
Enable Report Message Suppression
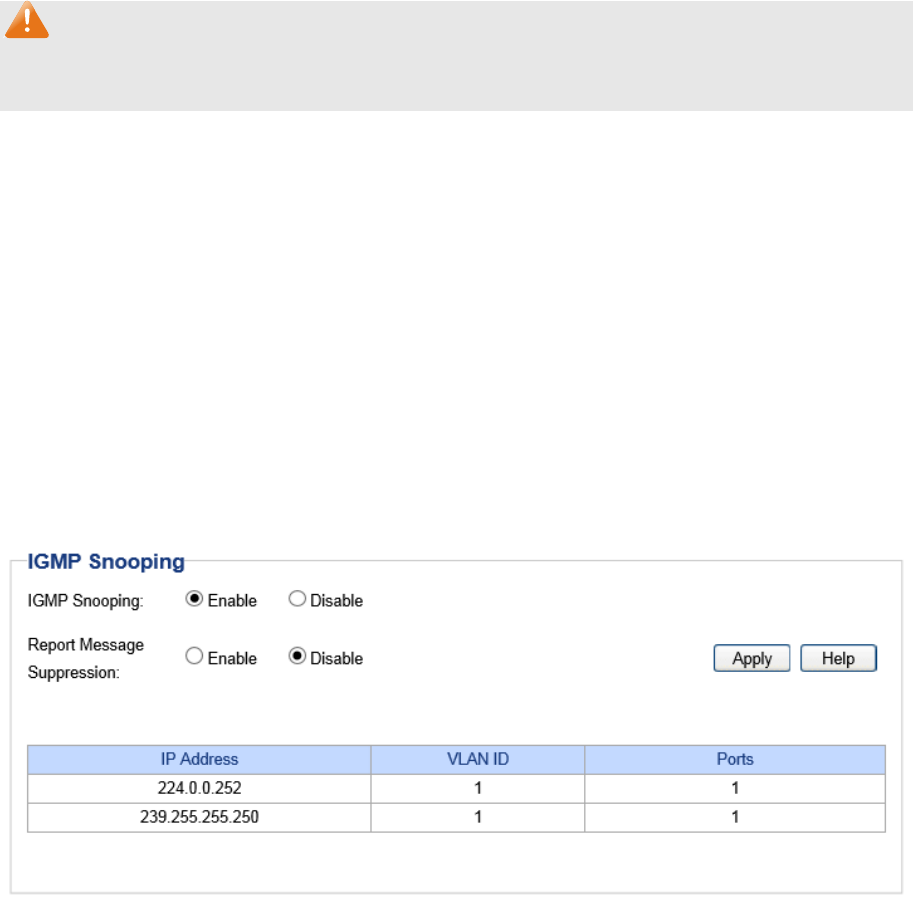[194, 656]
